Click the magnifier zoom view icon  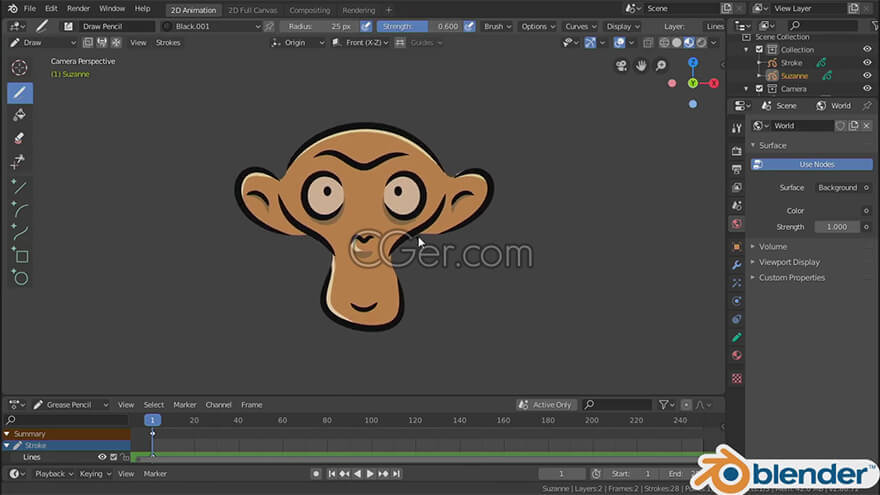(x=661, y=66)
